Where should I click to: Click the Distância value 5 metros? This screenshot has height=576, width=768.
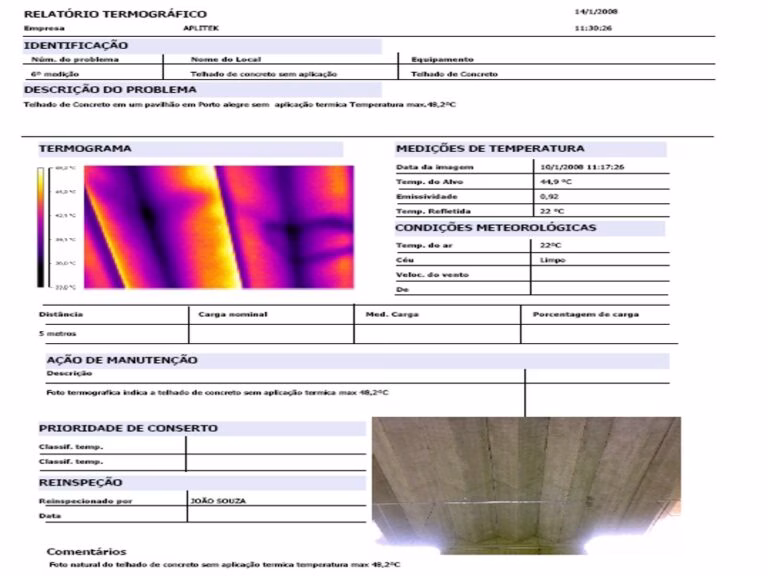pyautogui.click(x=57, y=333)
